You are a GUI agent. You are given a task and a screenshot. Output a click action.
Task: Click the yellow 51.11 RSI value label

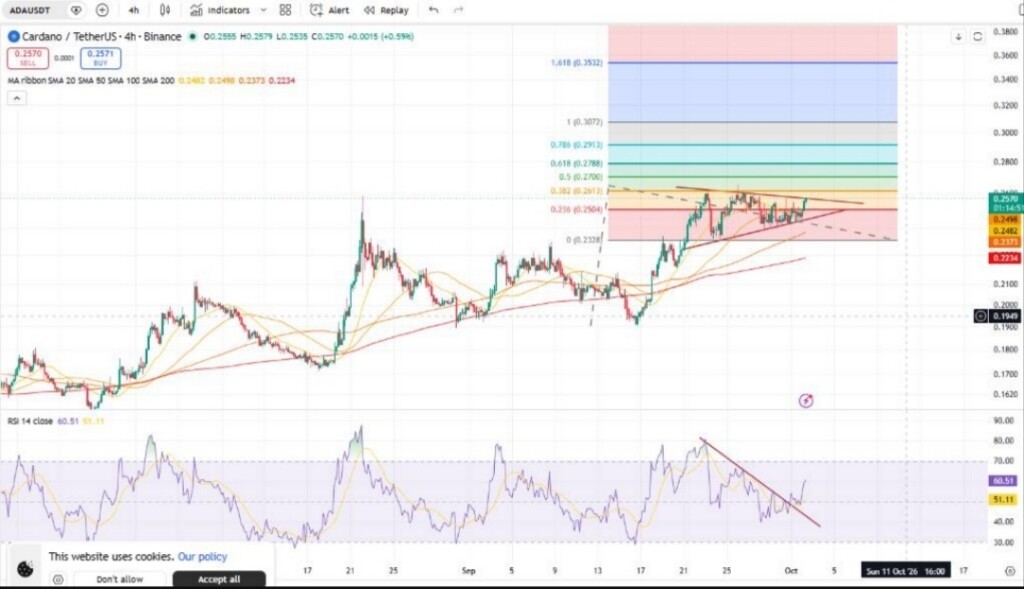click(1003, 500)
